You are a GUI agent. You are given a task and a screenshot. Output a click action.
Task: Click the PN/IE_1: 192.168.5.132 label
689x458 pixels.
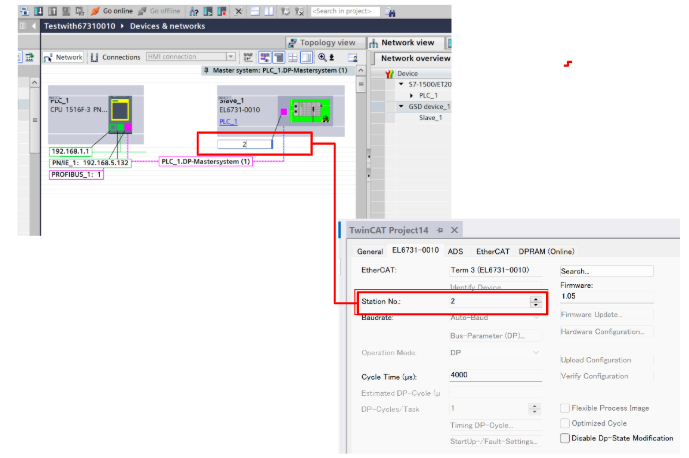pyautogui.click(x=90, y=163)
